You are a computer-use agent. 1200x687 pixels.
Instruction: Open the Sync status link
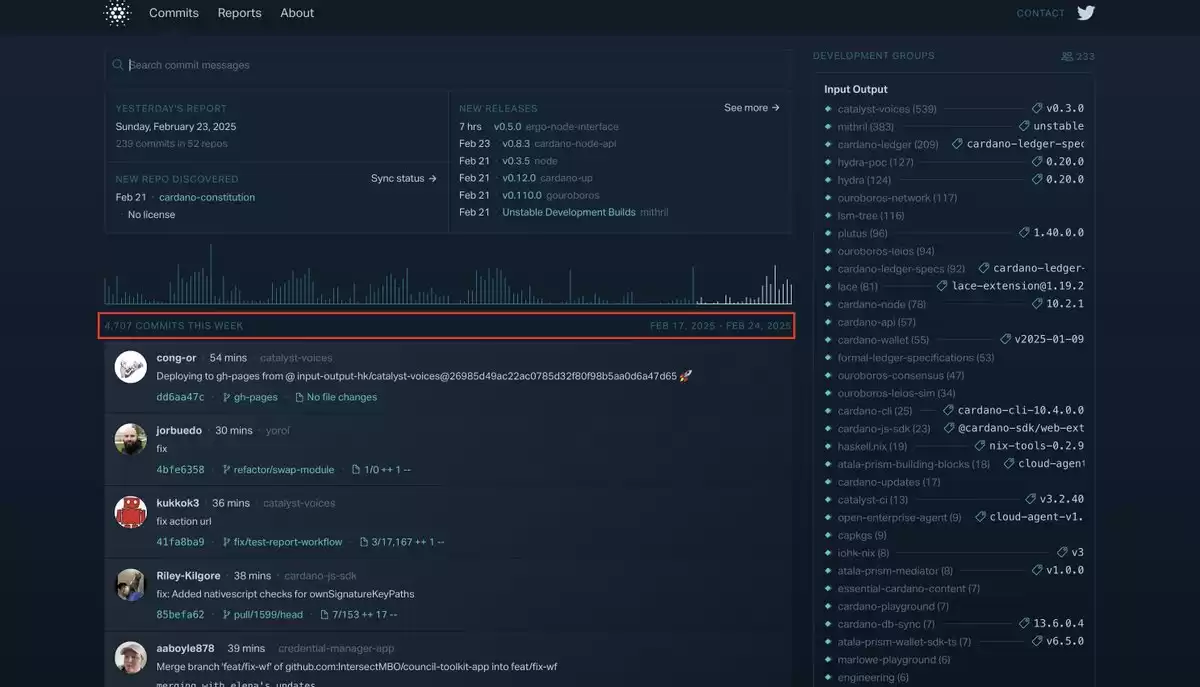pyautogui.click(x=404, y=179)
